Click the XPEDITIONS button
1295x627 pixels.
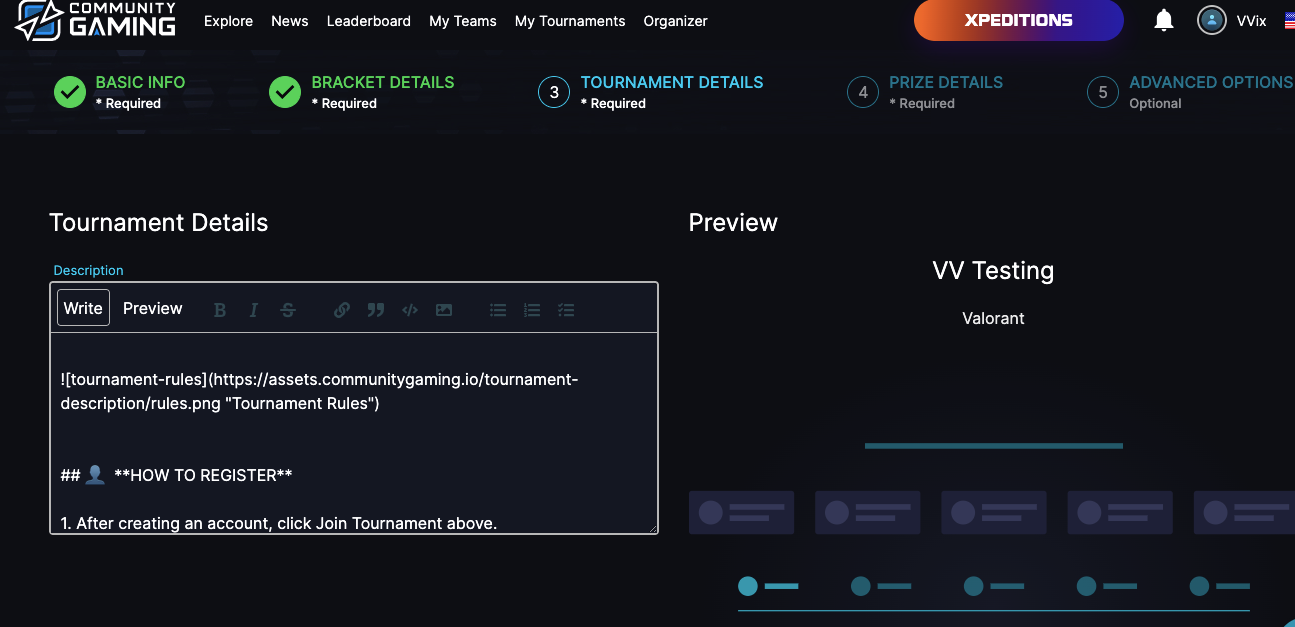[1018, 20]
